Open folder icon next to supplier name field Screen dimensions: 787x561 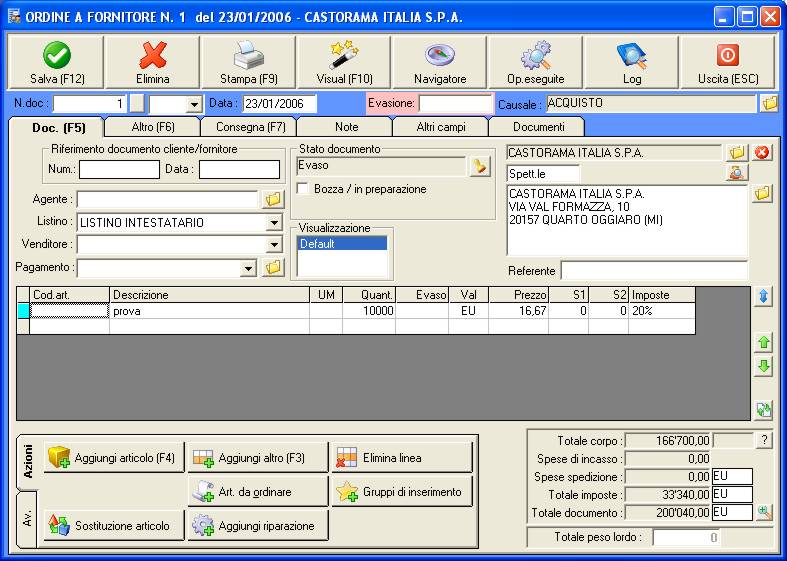click(737, 153)
